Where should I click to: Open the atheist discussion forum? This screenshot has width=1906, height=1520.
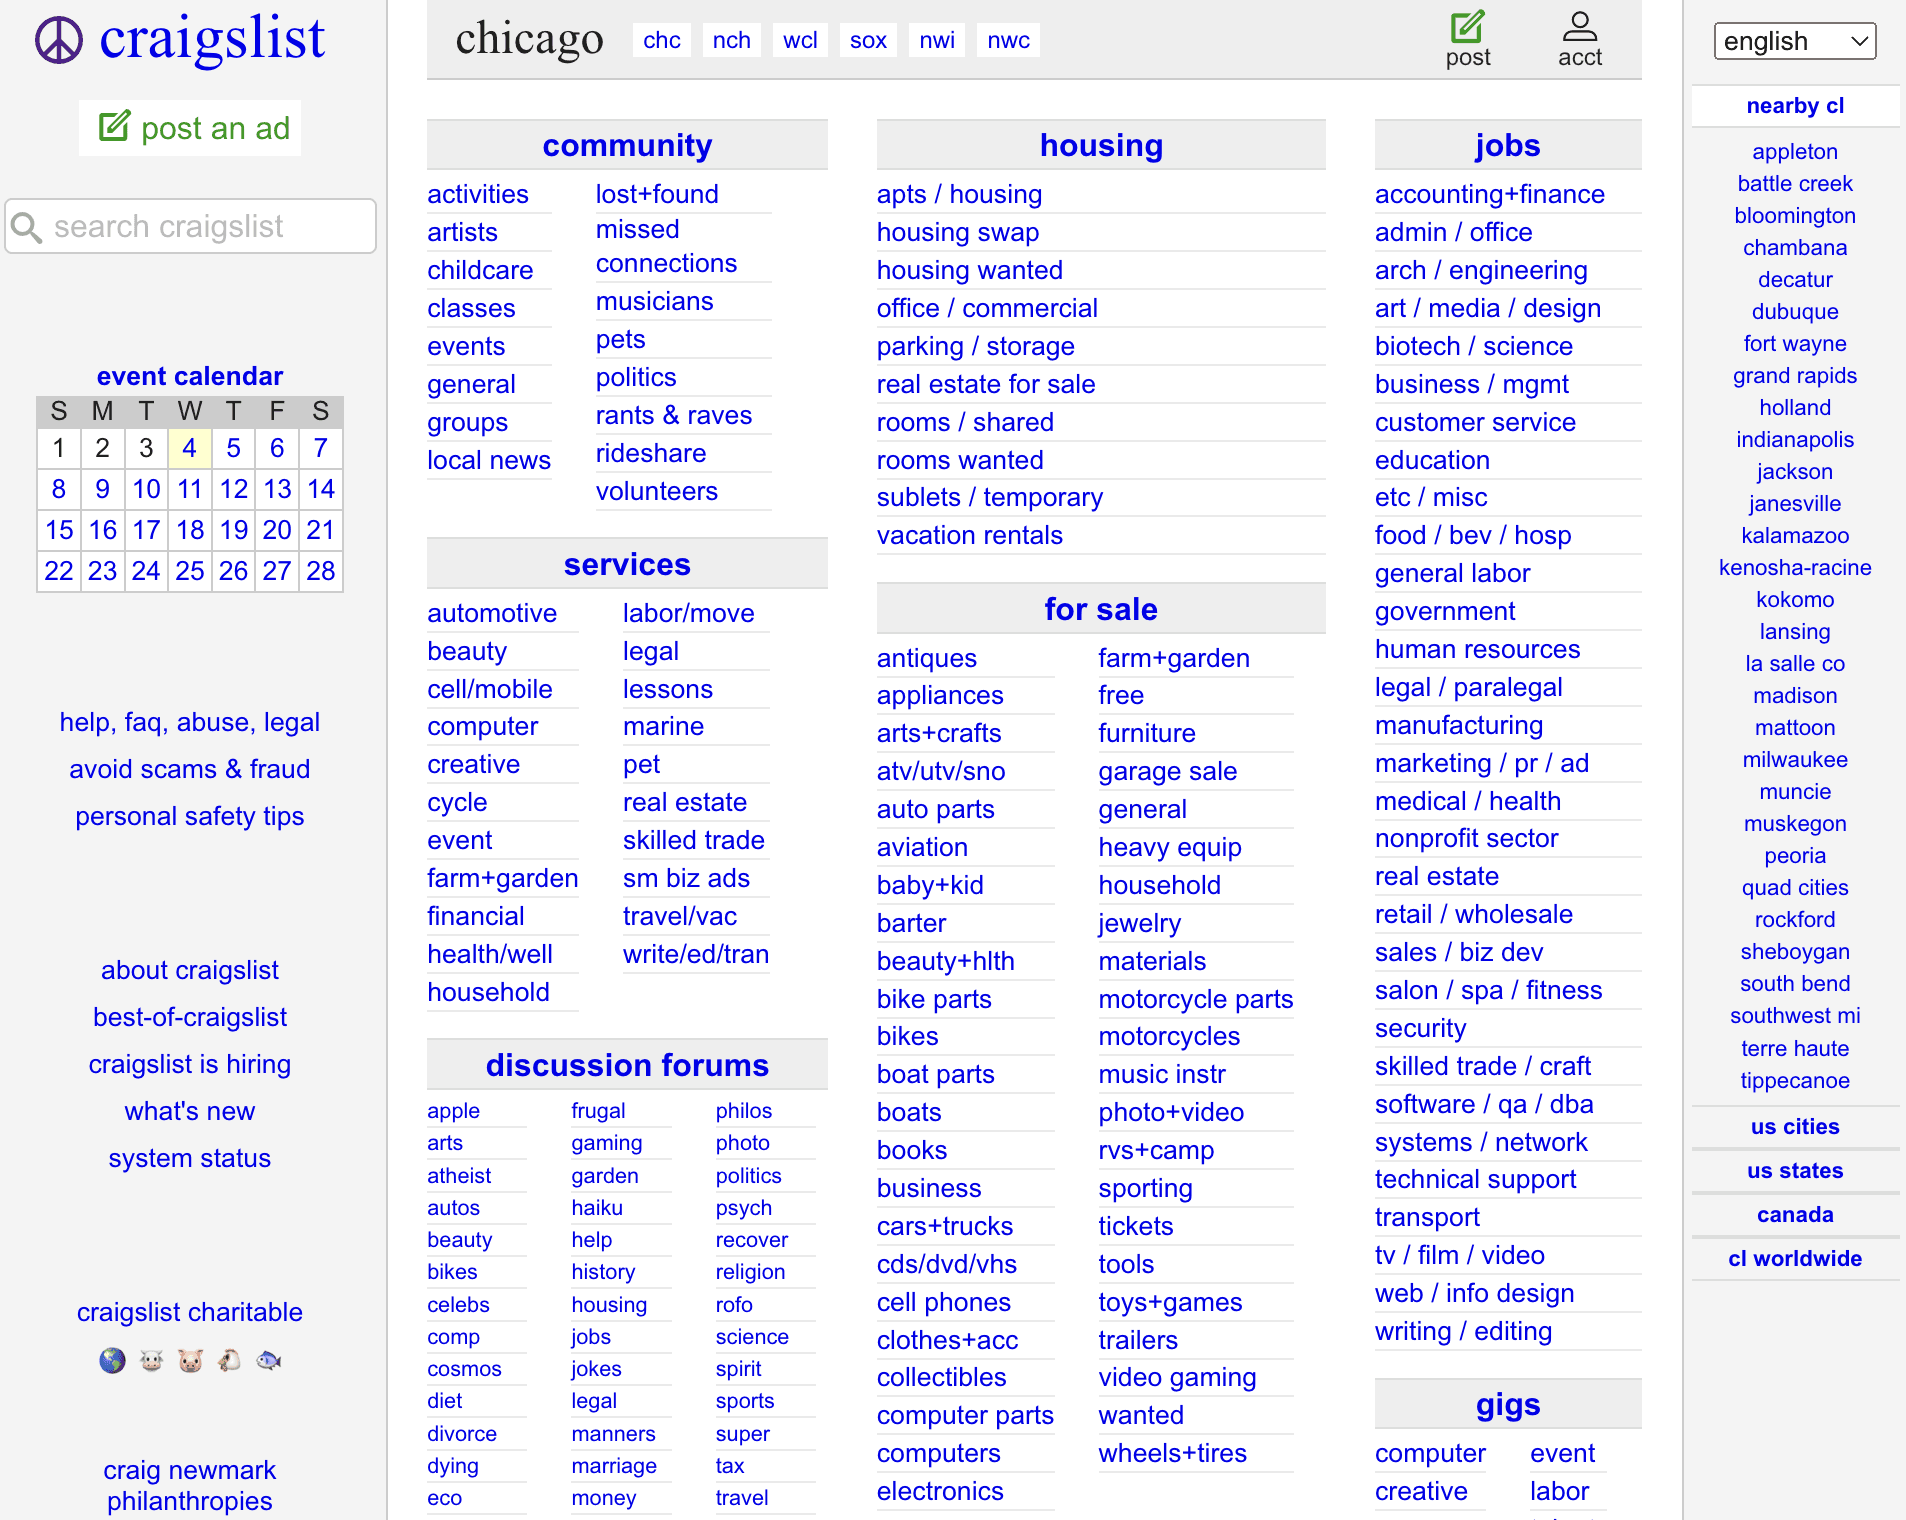tap(459, 1175)
